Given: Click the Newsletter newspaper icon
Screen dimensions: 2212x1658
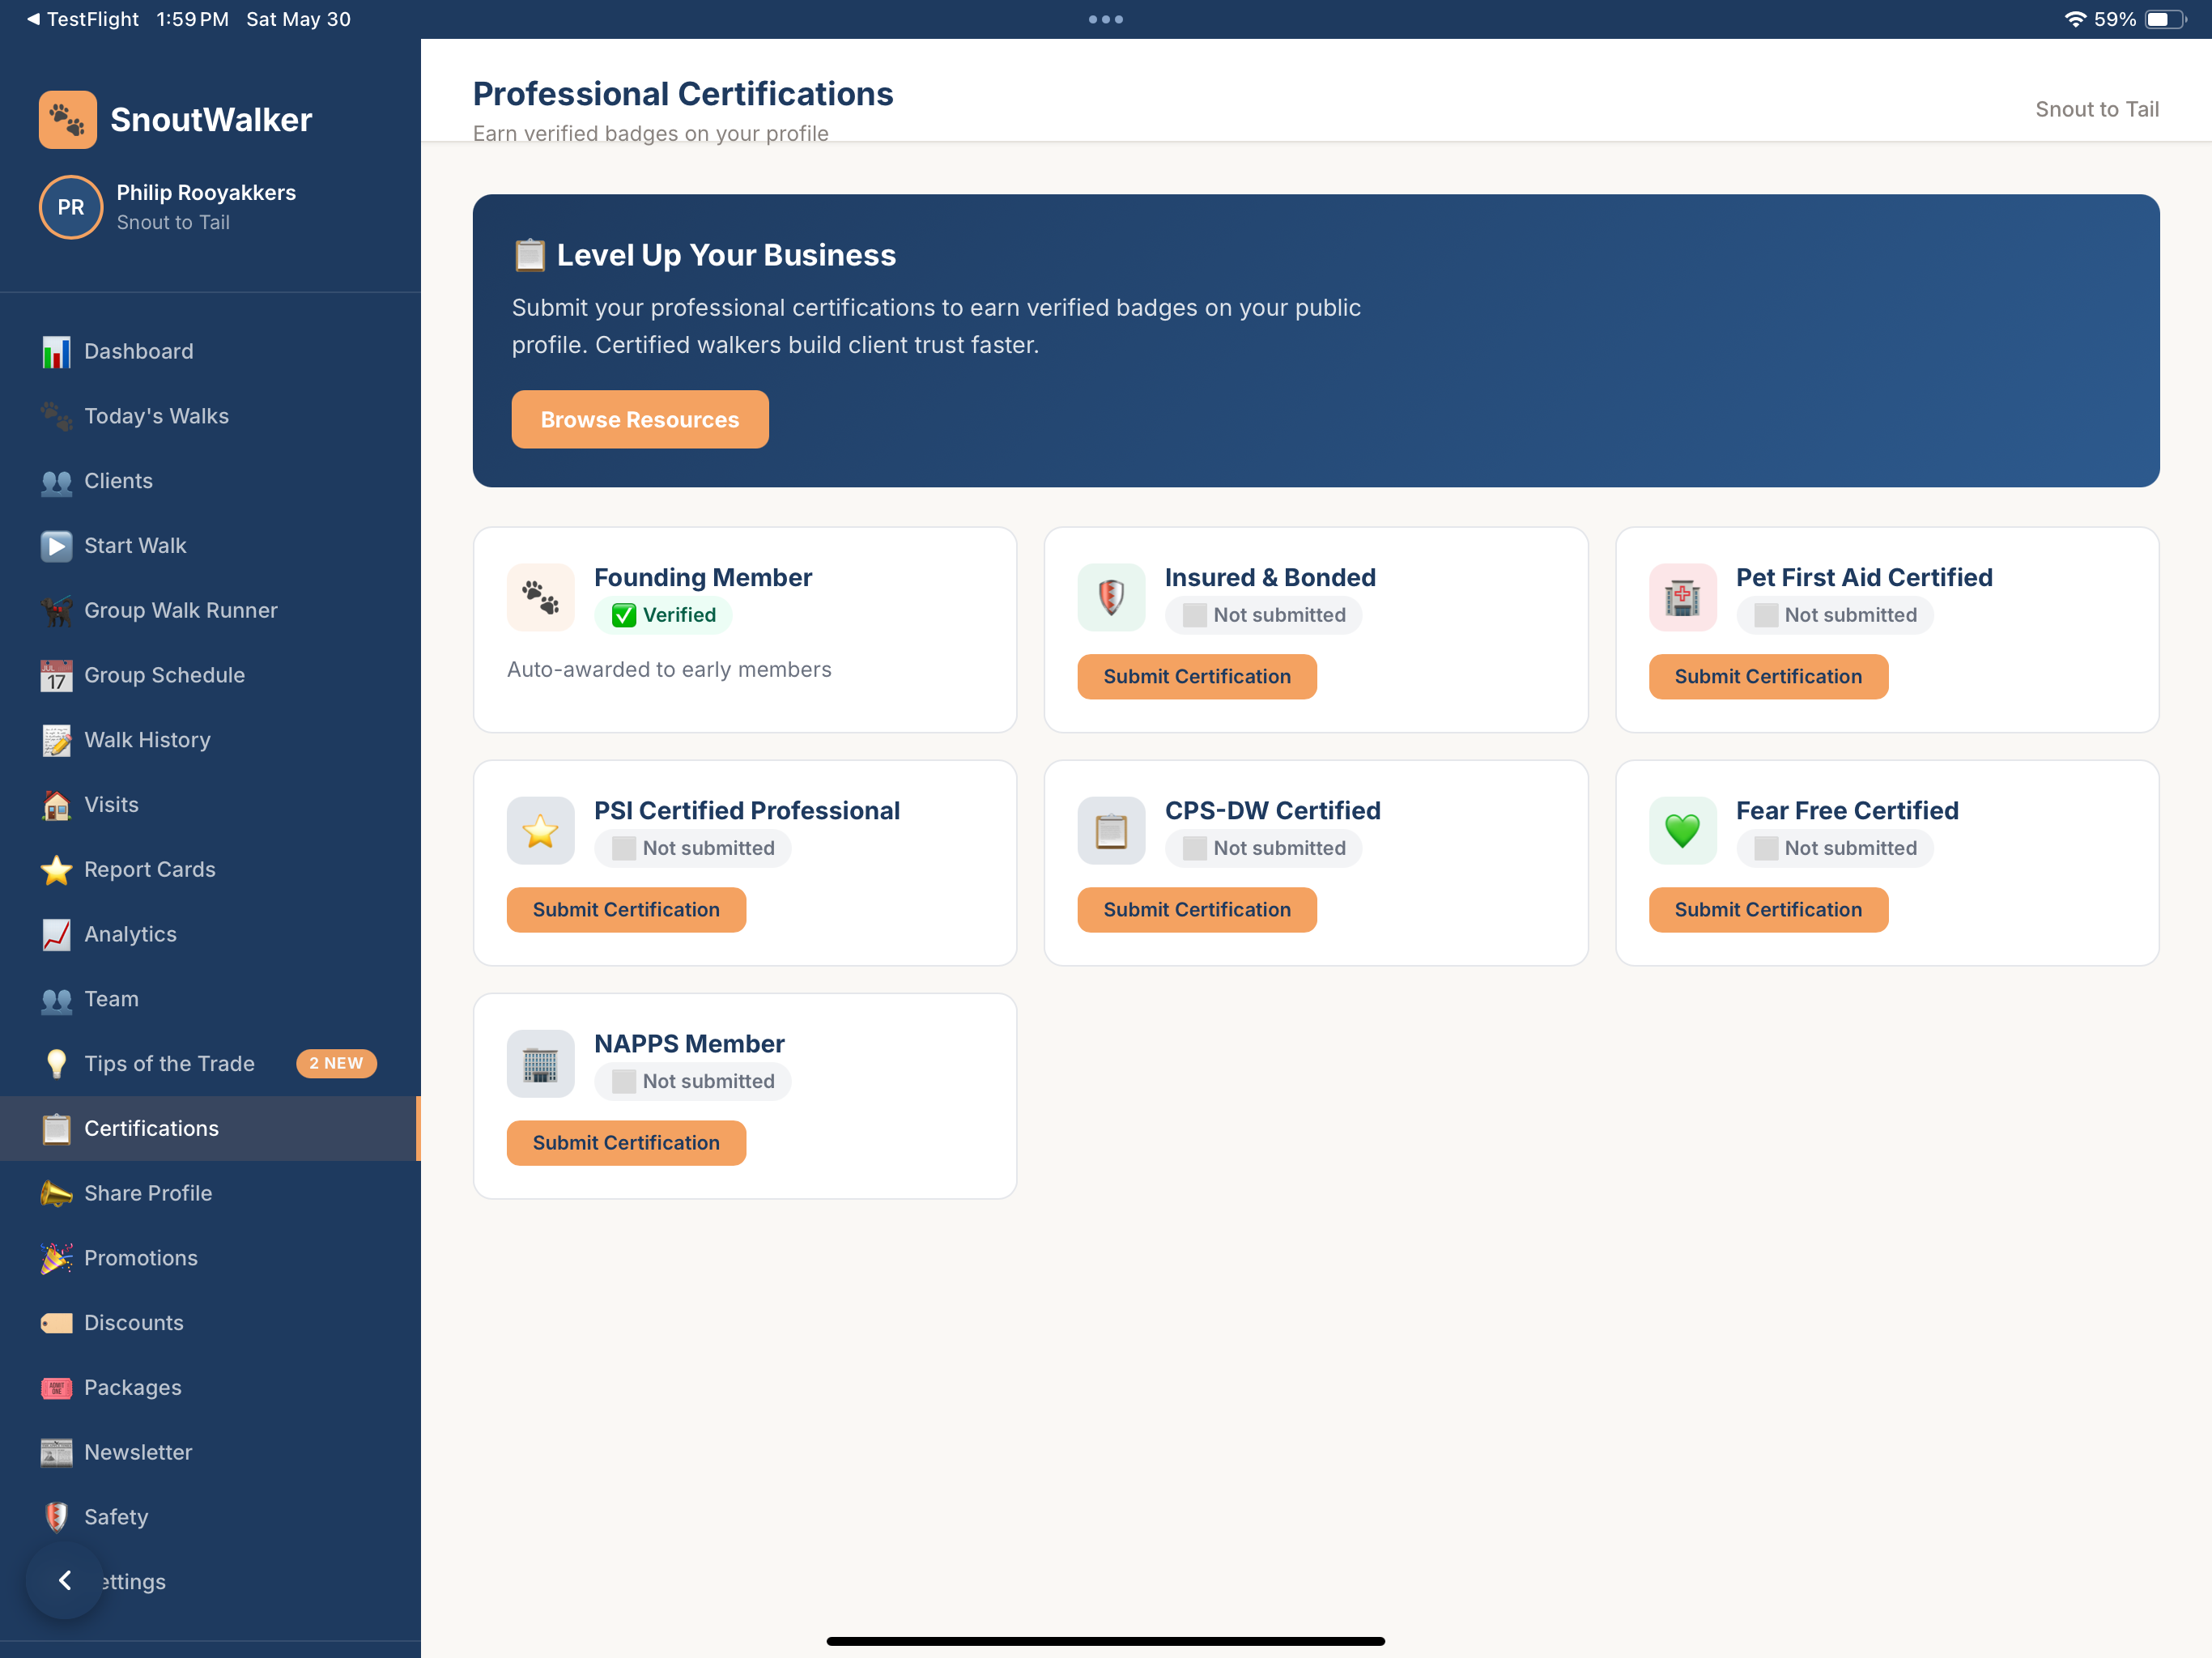Looking at the screenshot, I should coord(56,1453).
